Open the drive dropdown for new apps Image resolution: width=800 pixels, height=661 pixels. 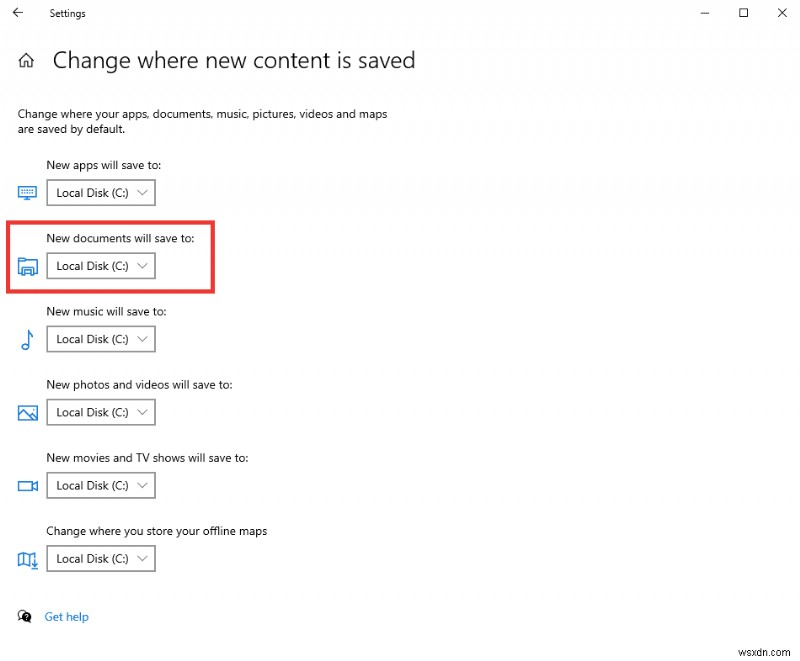click(x=100, y=192)
